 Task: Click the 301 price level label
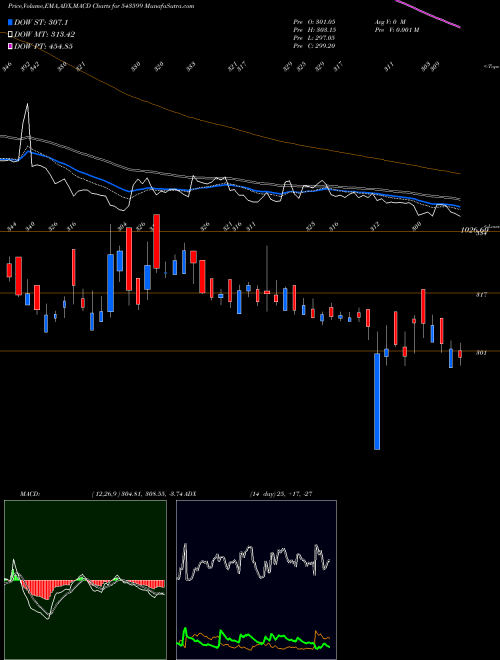tap(481, 353)
